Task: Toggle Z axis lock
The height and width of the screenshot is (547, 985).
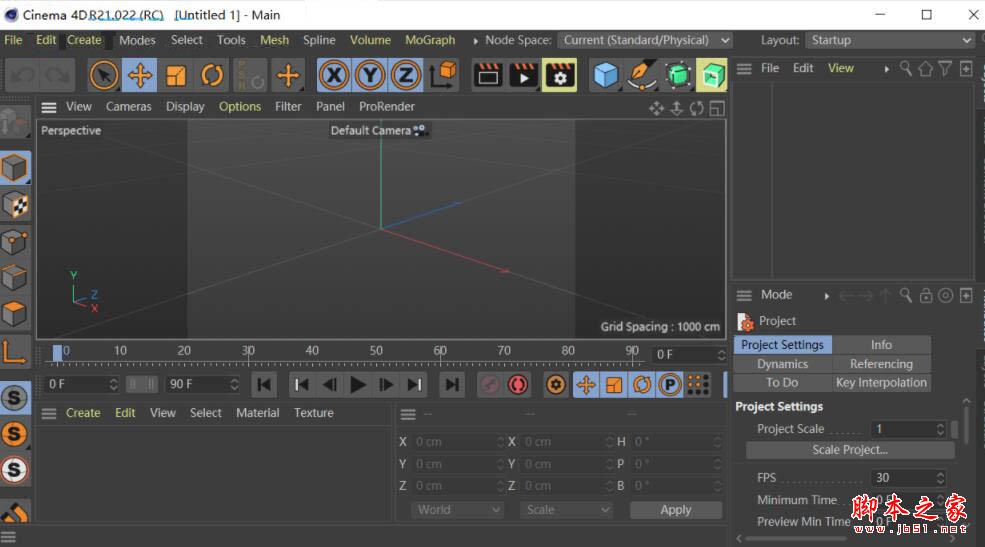Action: click(406, 76)
